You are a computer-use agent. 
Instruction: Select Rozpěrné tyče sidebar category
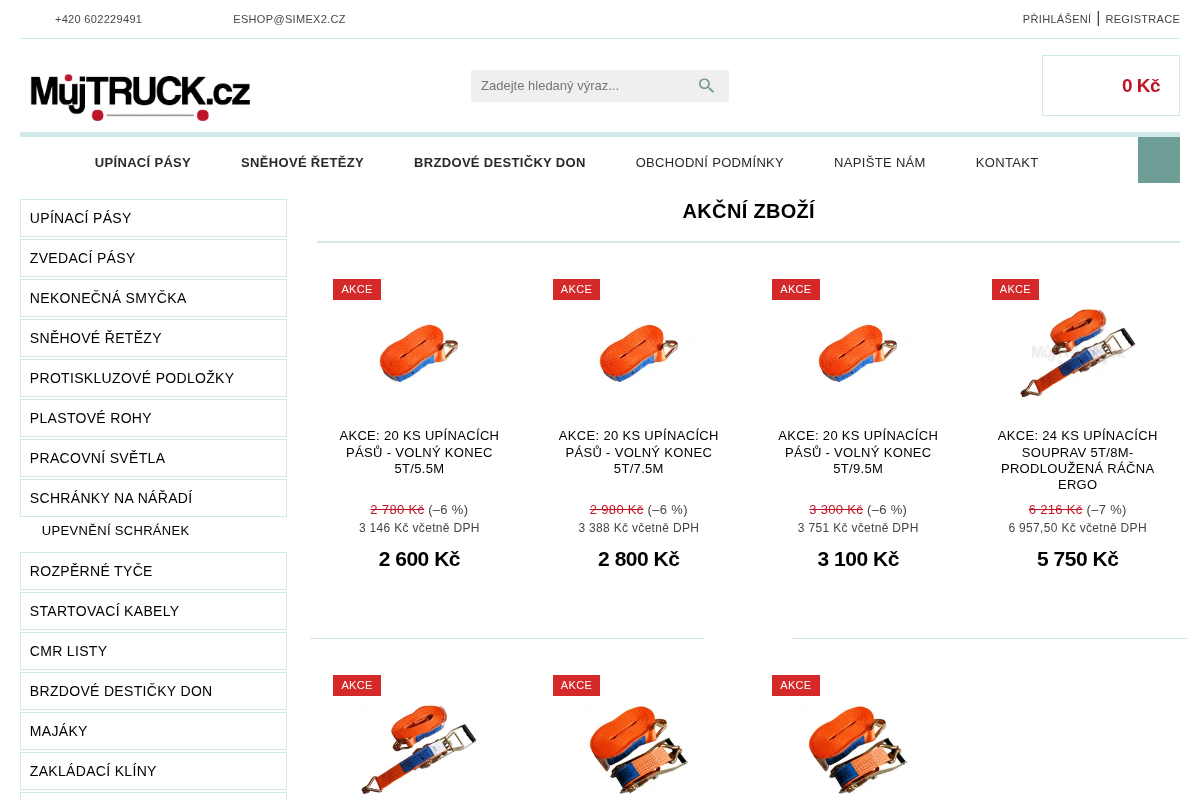click(x=153, y=571)
